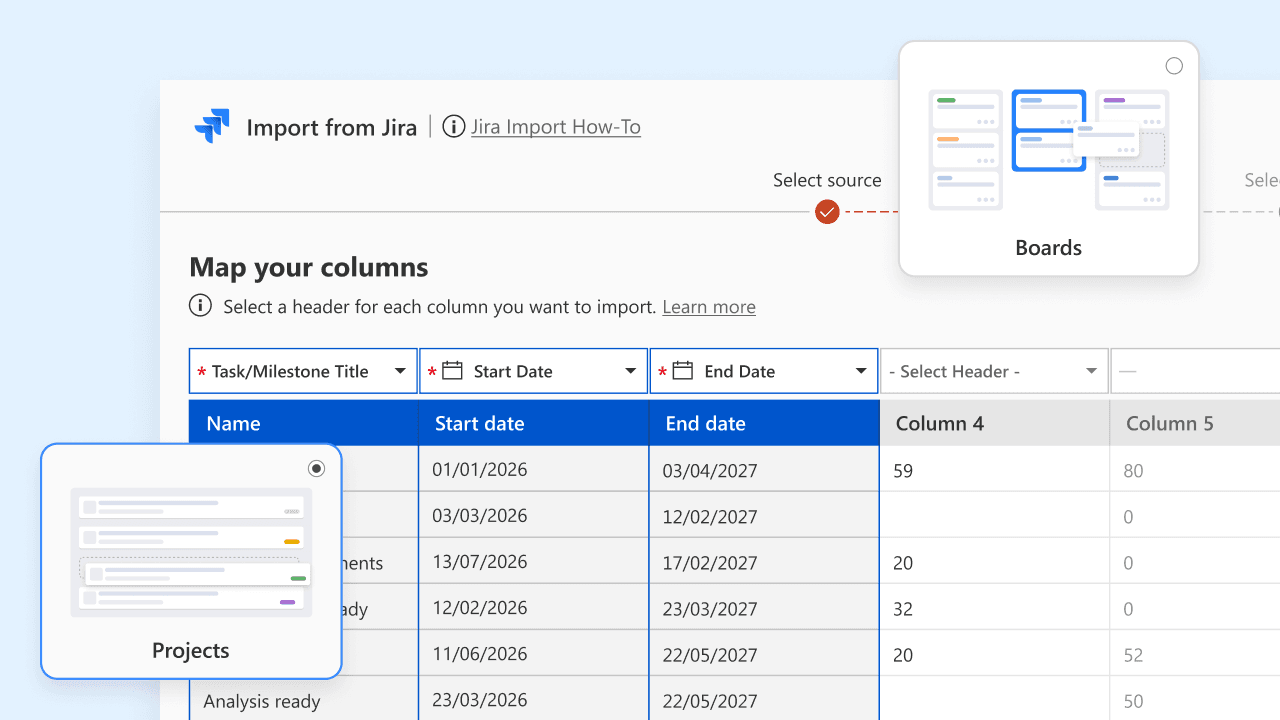Click end date cell 17/02/2027
1280x720 pixels.
(764, 562)
